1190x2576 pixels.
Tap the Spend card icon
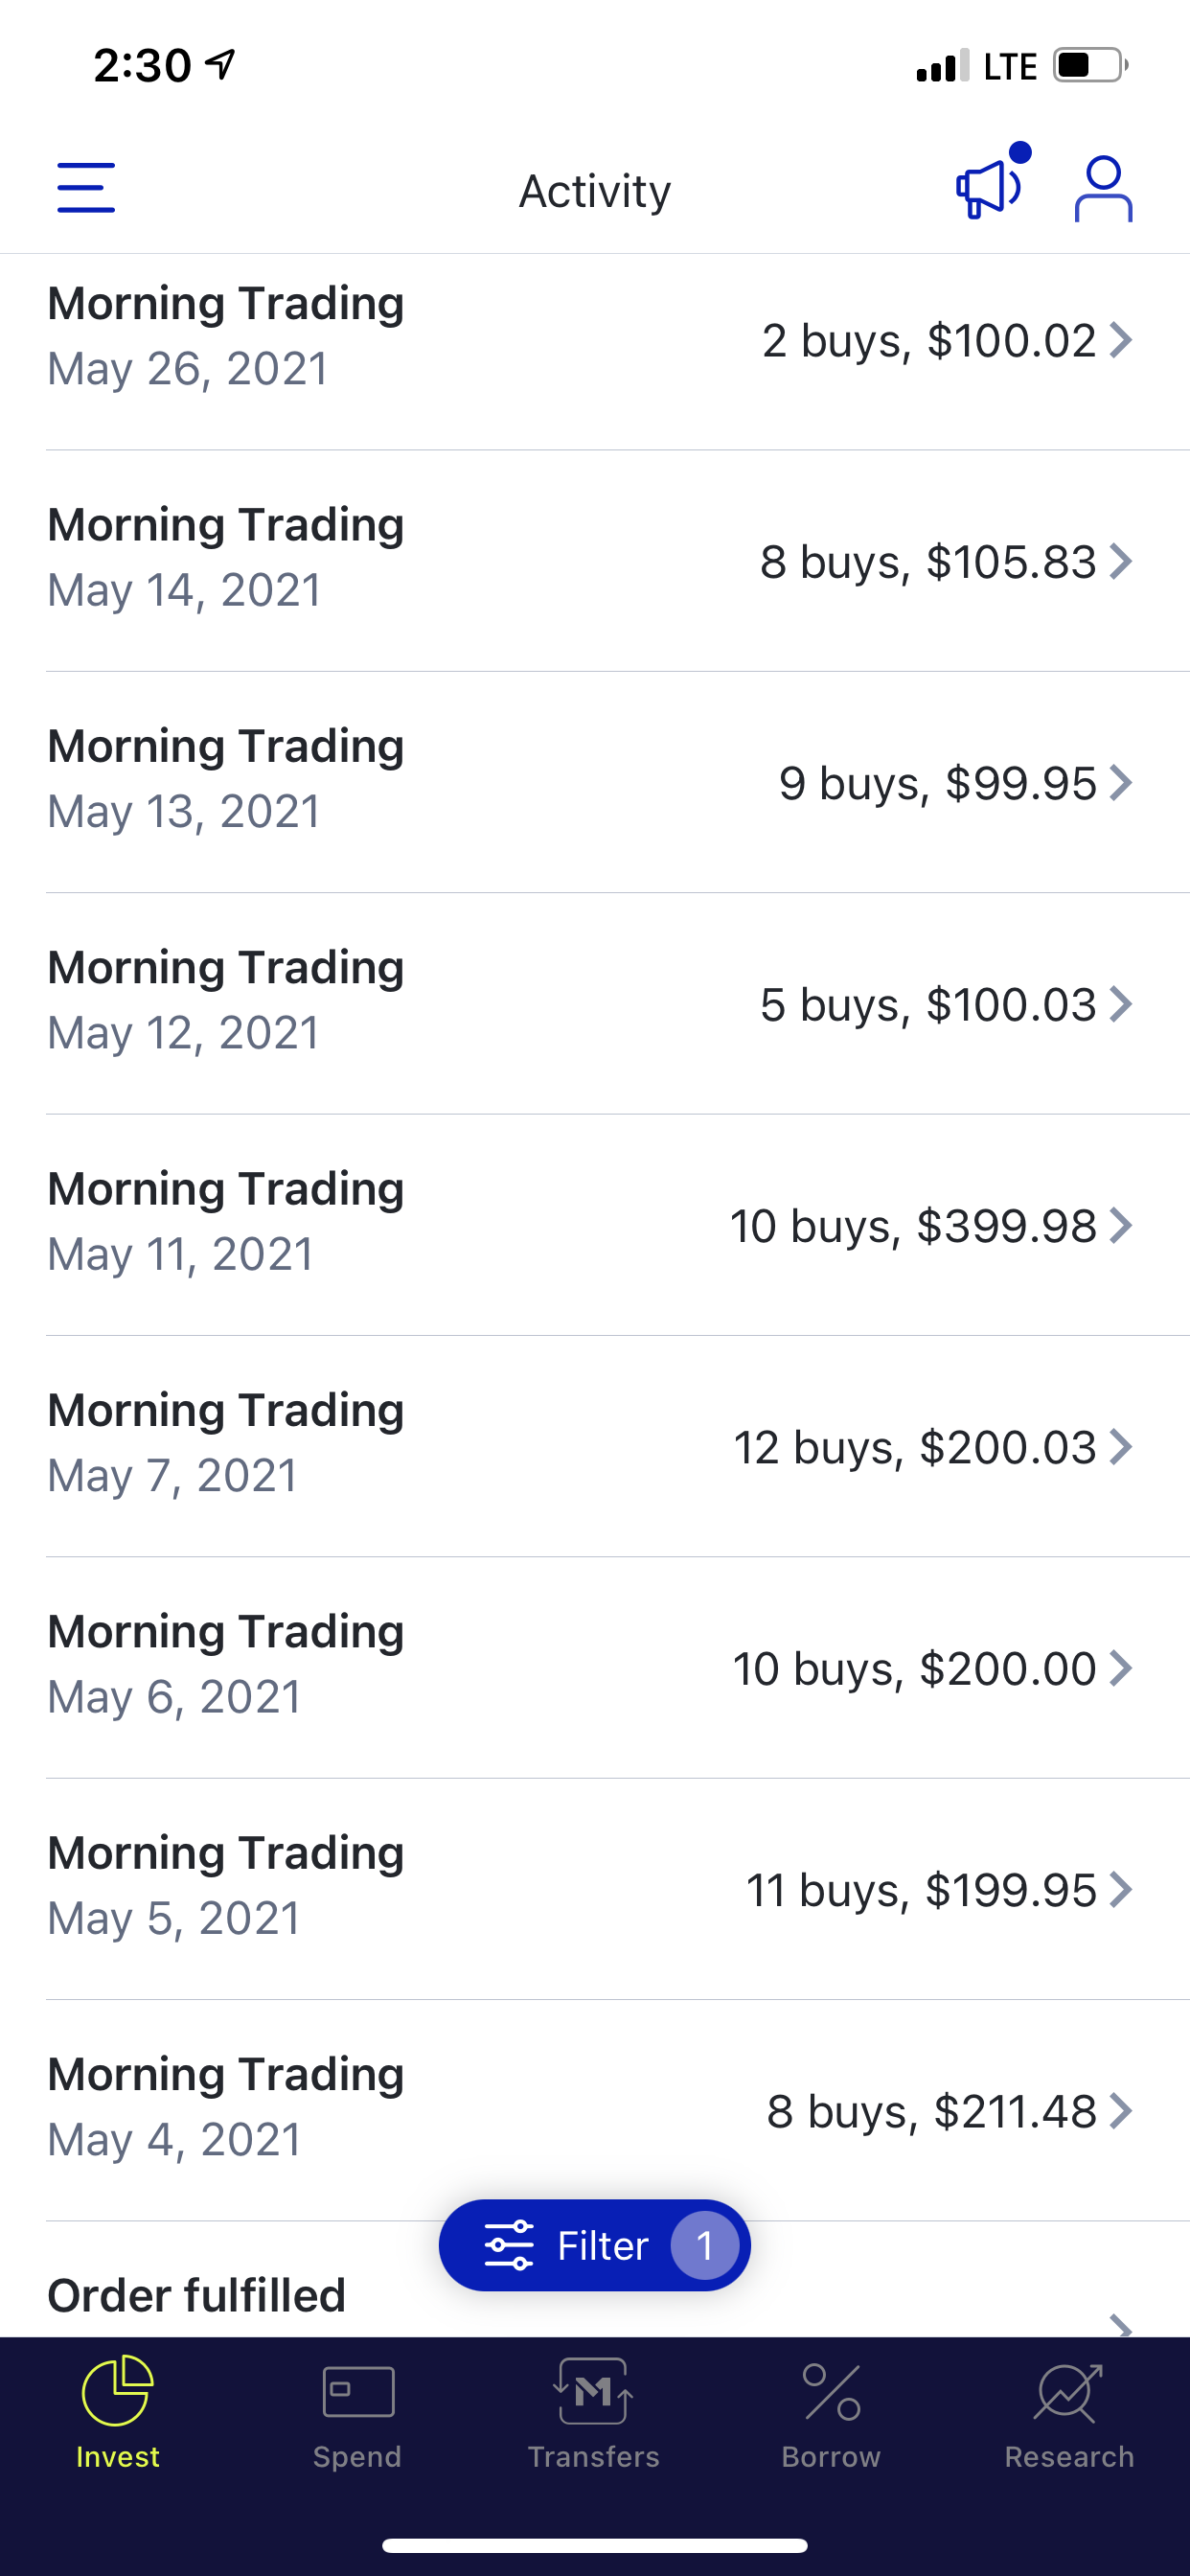point(357,2391)
